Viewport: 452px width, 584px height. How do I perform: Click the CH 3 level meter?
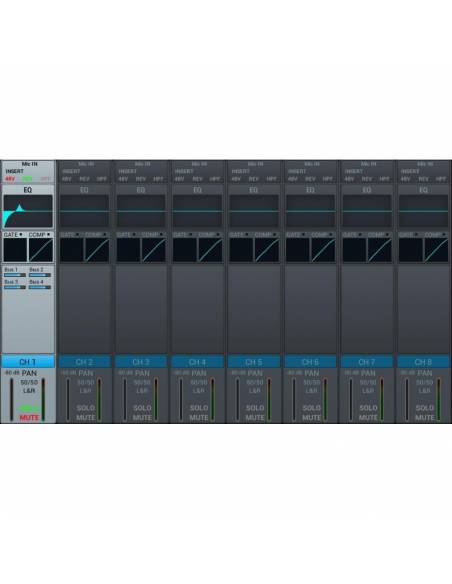pos(156,399)
